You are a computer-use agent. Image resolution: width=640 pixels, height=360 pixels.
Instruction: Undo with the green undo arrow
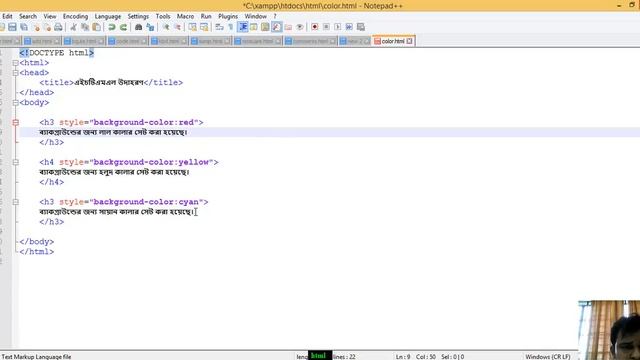[x=111, y=27]
